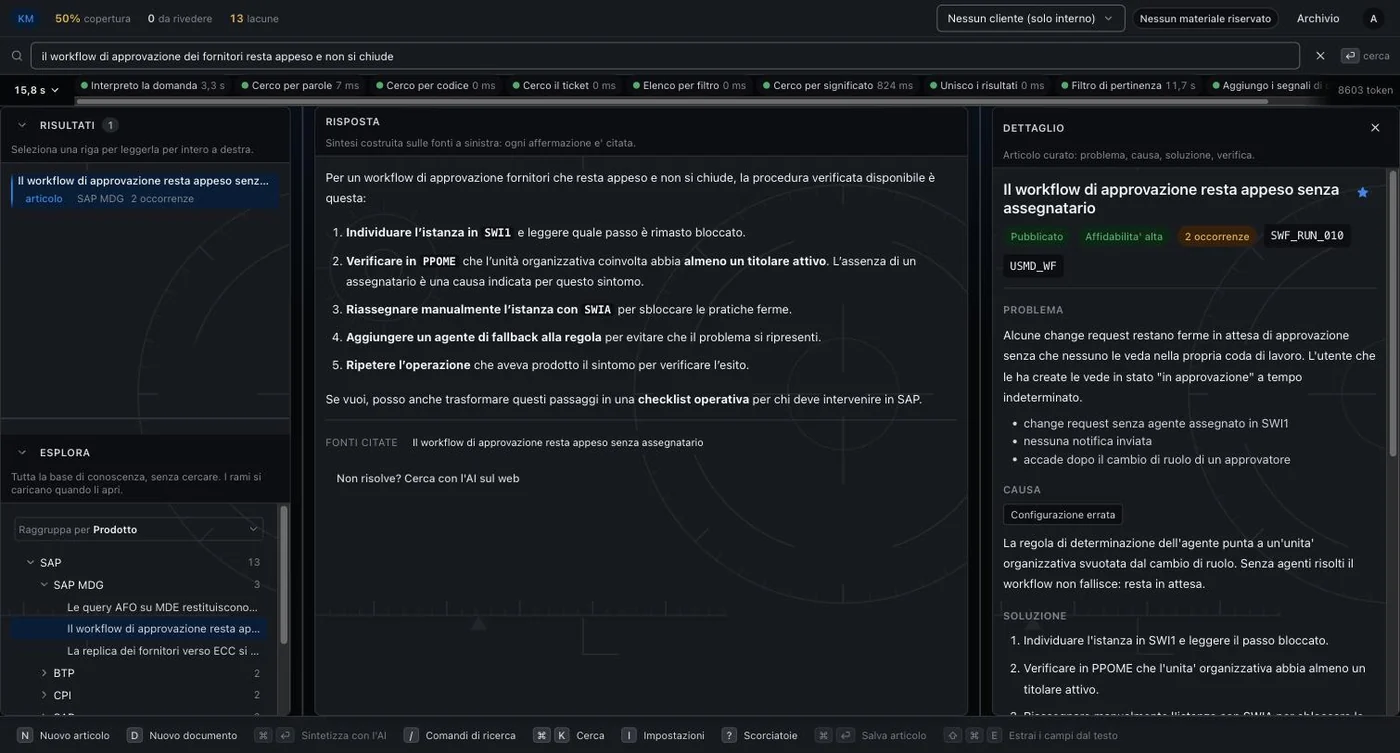1400x753 pixels.
Task: Open tree item 'La replica dei fornitori verso ECC'
Action: [163, 651]
